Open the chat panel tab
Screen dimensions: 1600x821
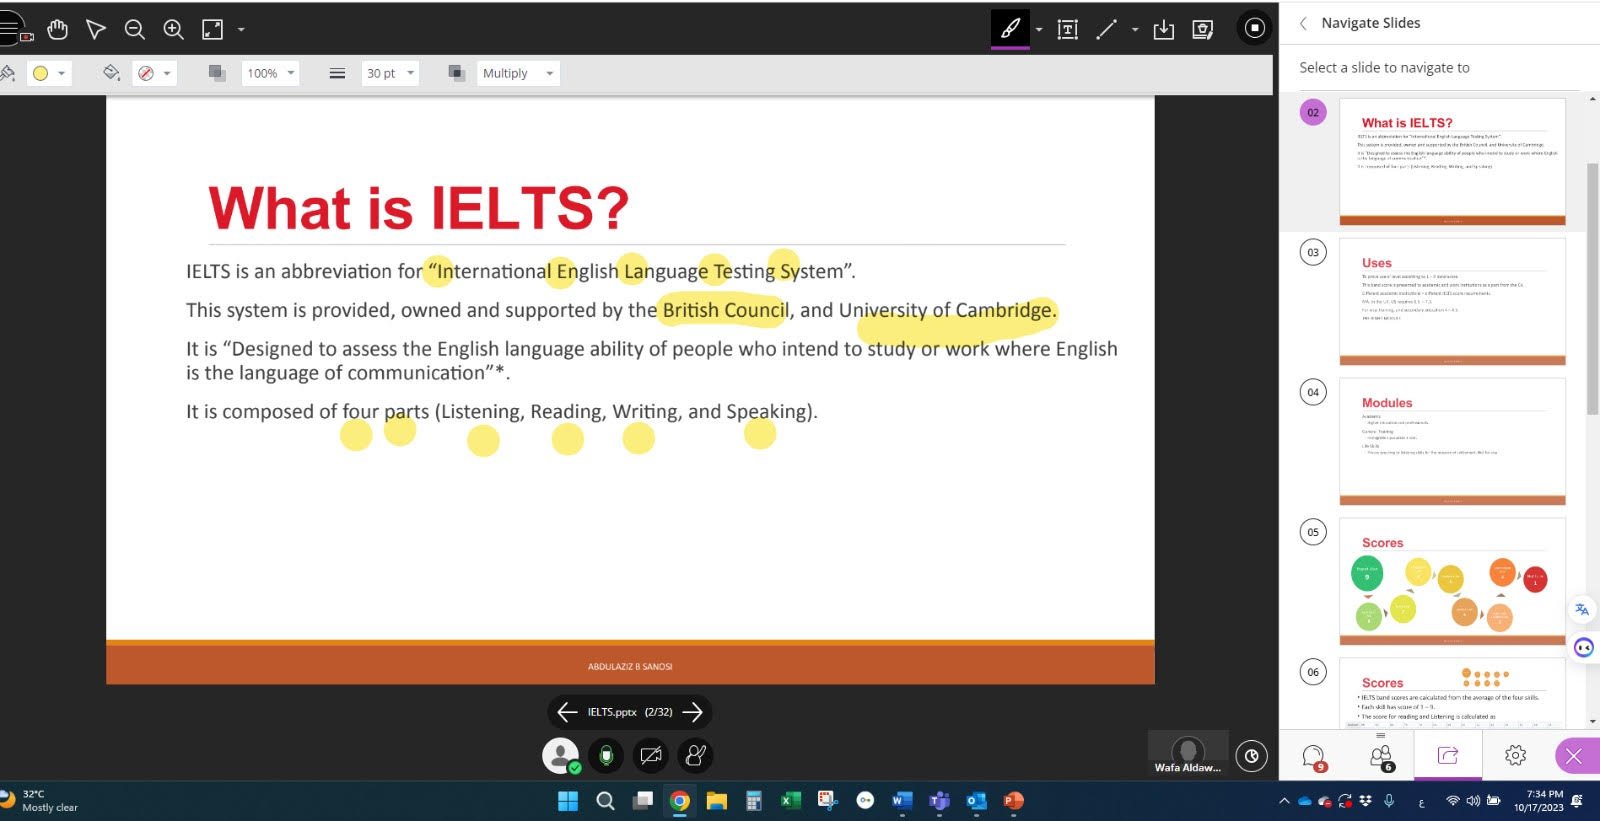1314,757
